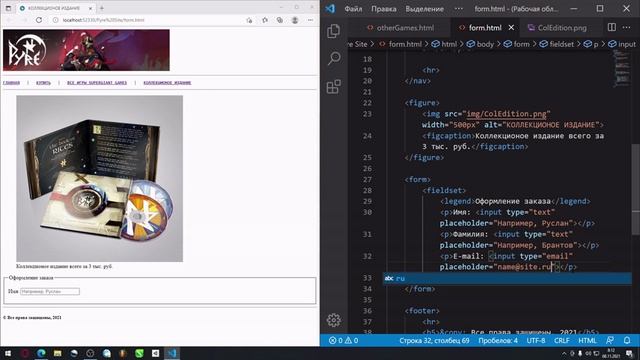Open the Файл menu
This screenshot has width=640, height=360.
[x=353, y=9]
